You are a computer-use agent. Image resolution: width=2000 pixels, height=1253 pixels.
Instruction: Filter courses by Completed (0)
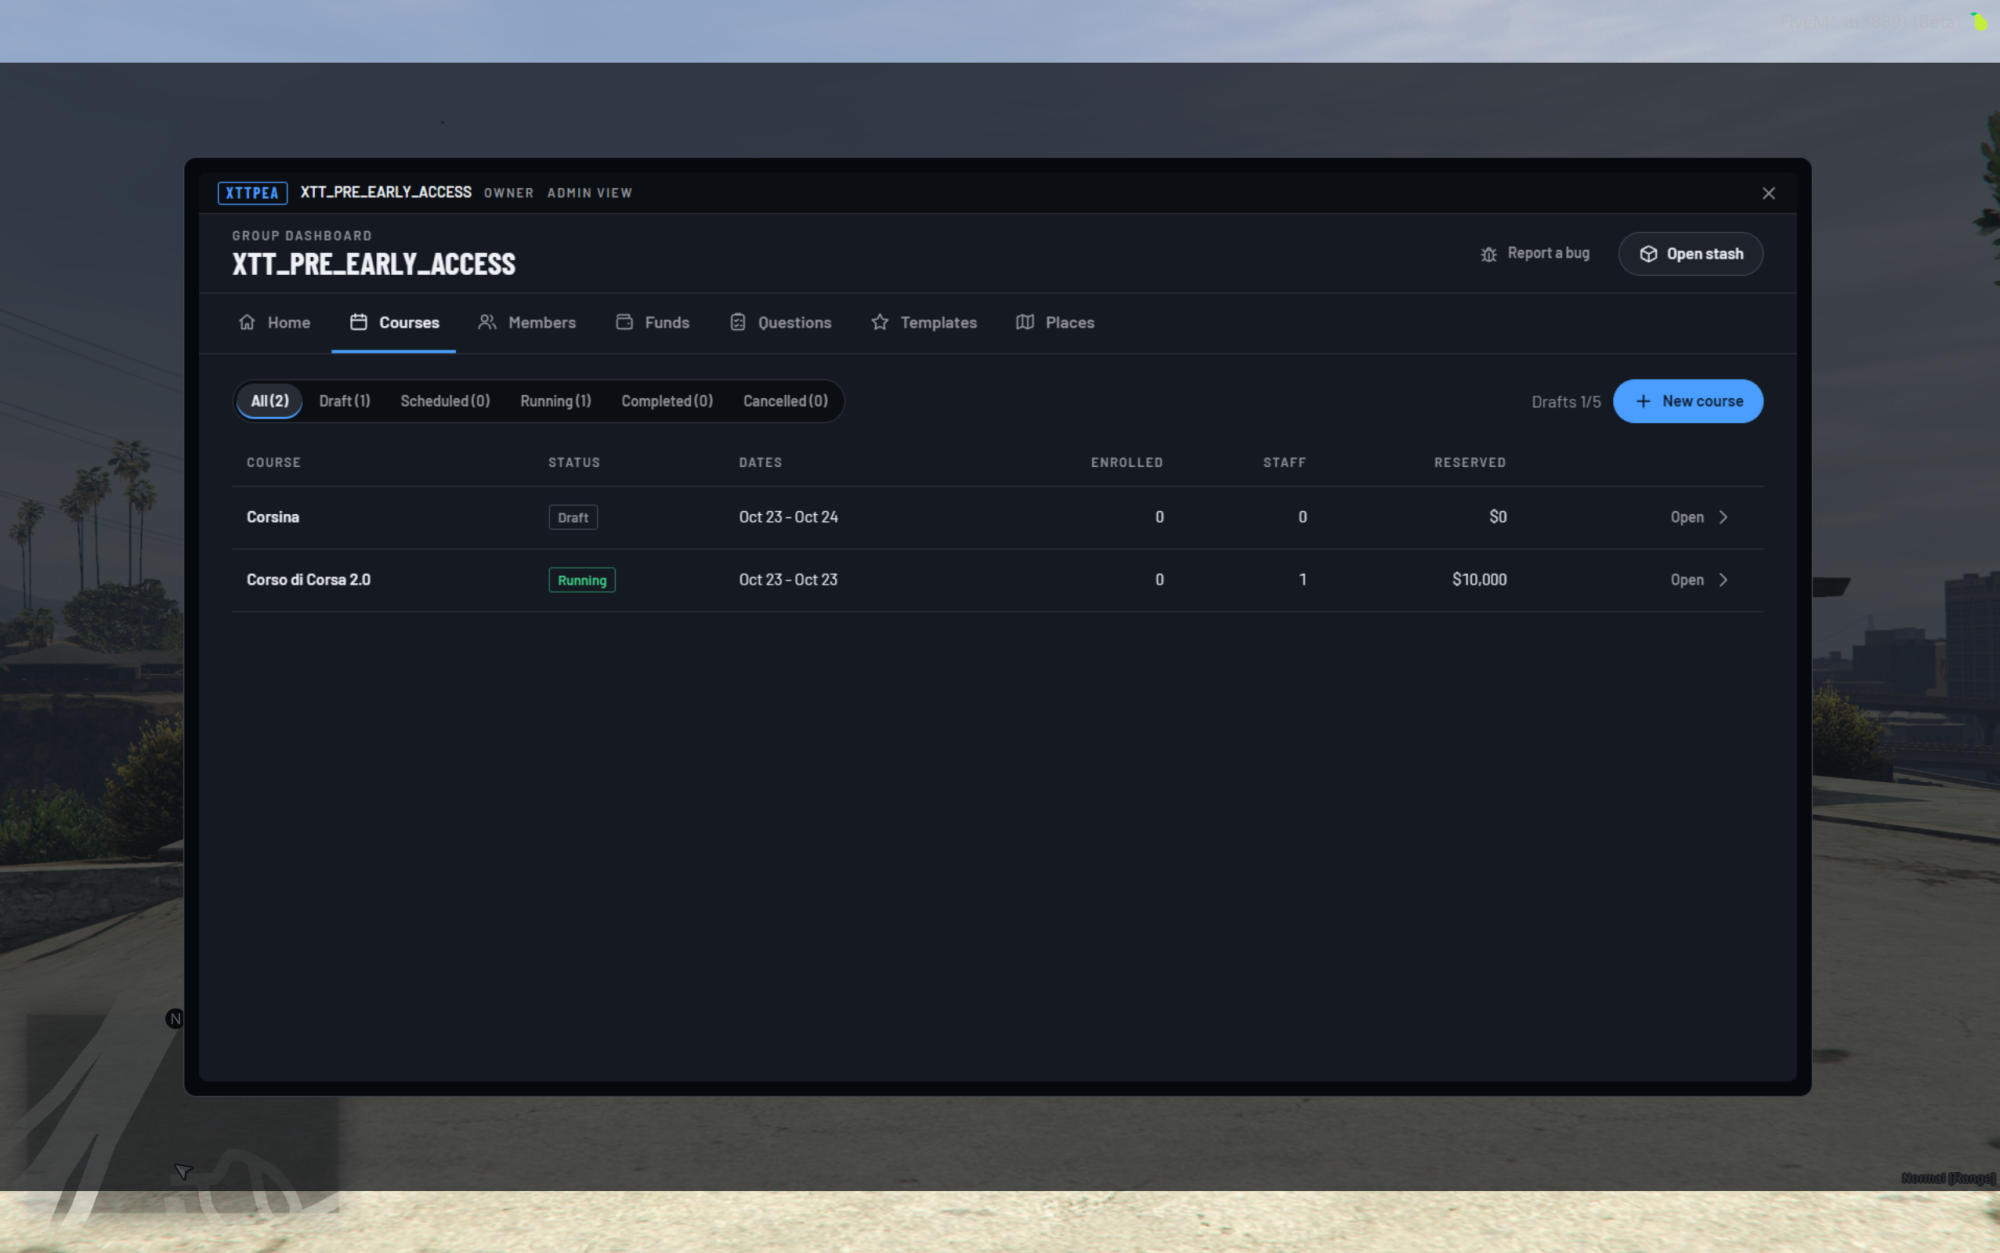pyautogui.click(x=667, y=401)
